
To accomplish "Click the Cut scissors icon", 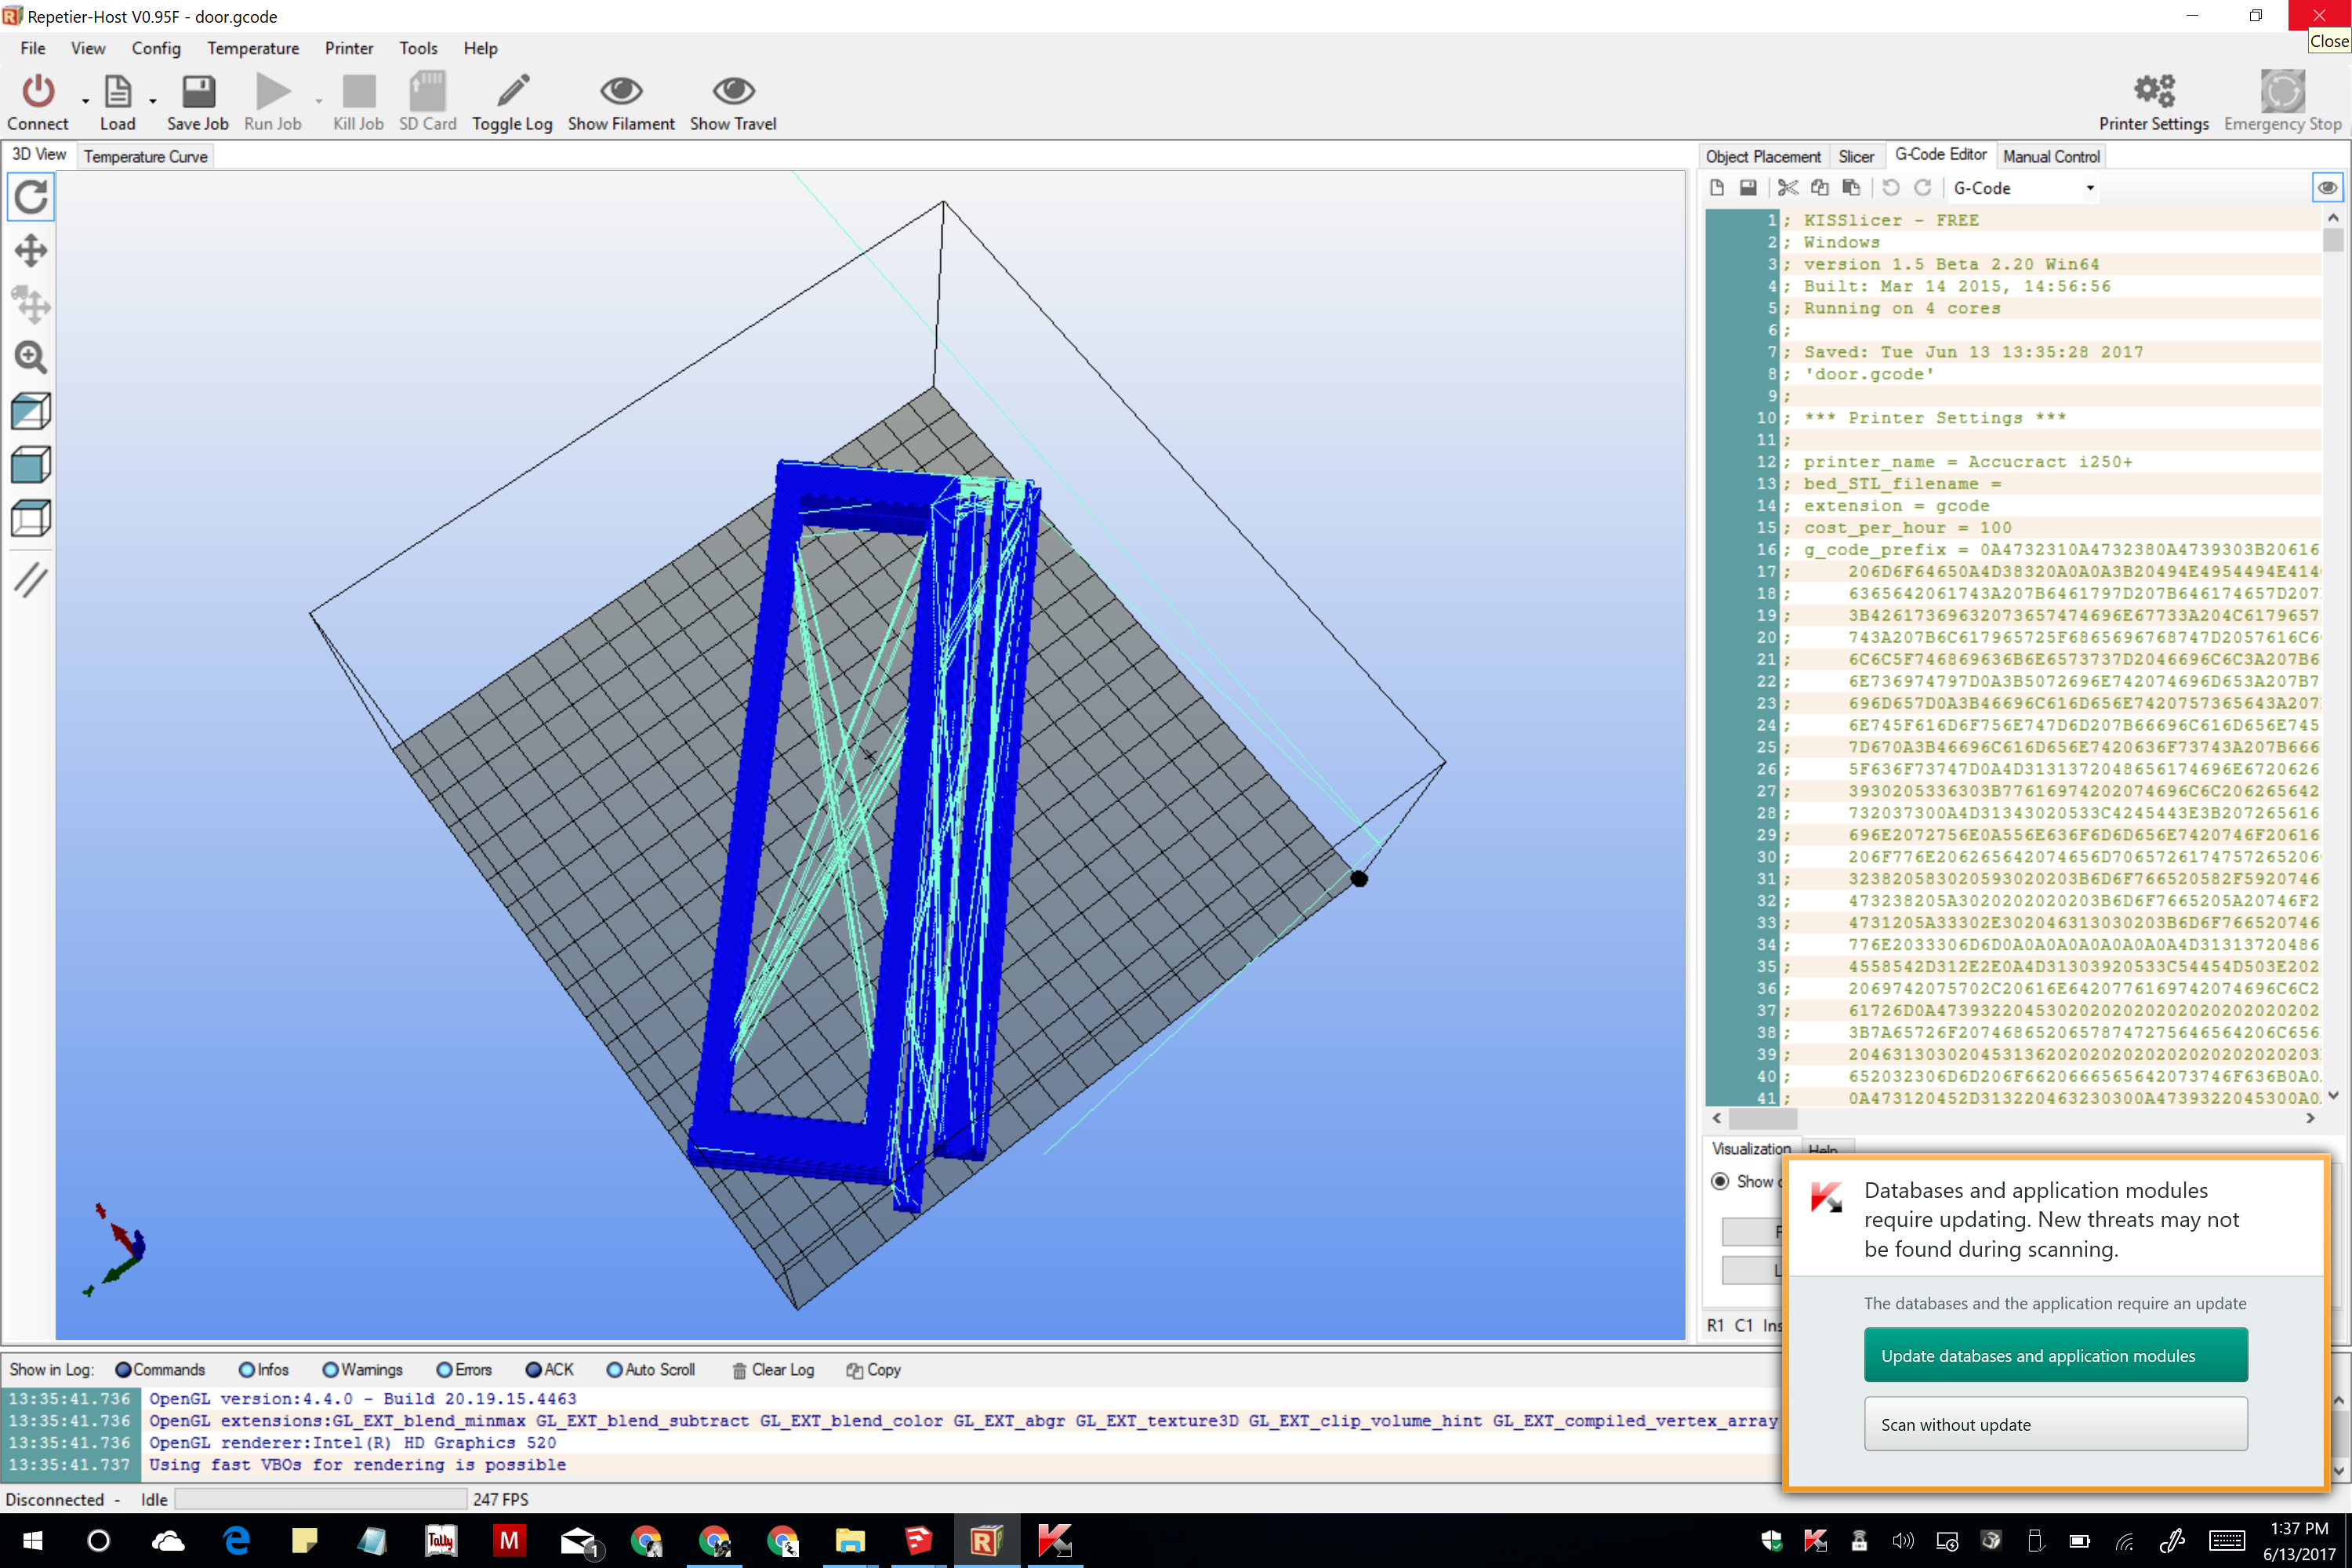I will [x=1788, y=188].
